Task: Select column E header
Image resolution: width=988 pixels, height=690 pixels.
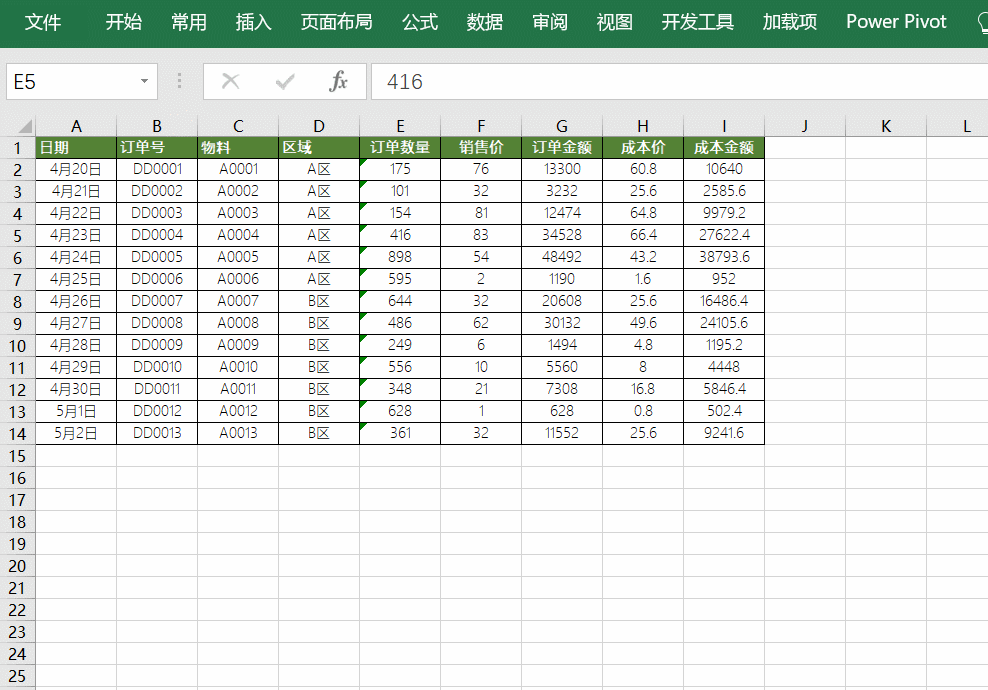Action: click(400, 126)
